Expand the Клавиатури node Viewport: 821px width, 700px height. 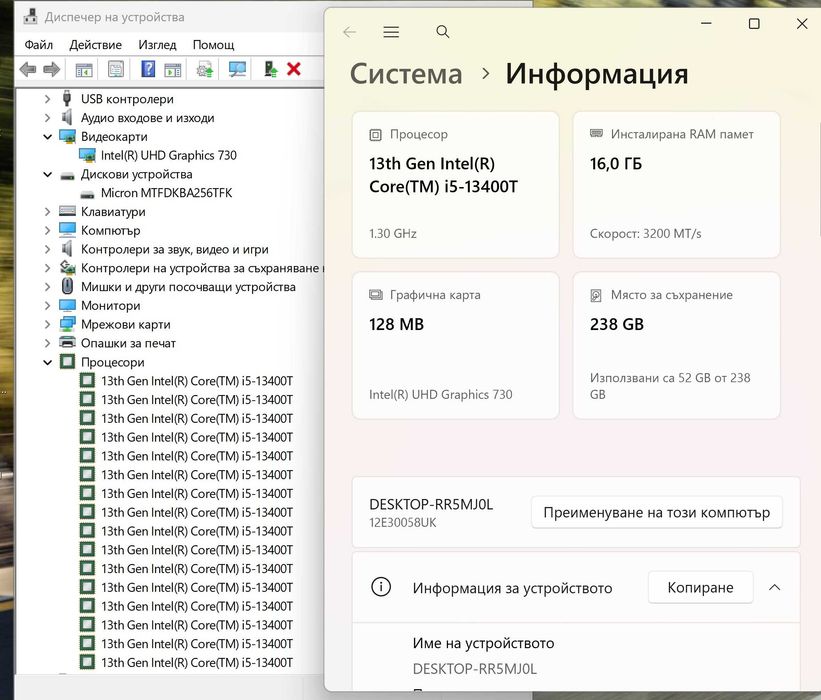pos(48,212)
